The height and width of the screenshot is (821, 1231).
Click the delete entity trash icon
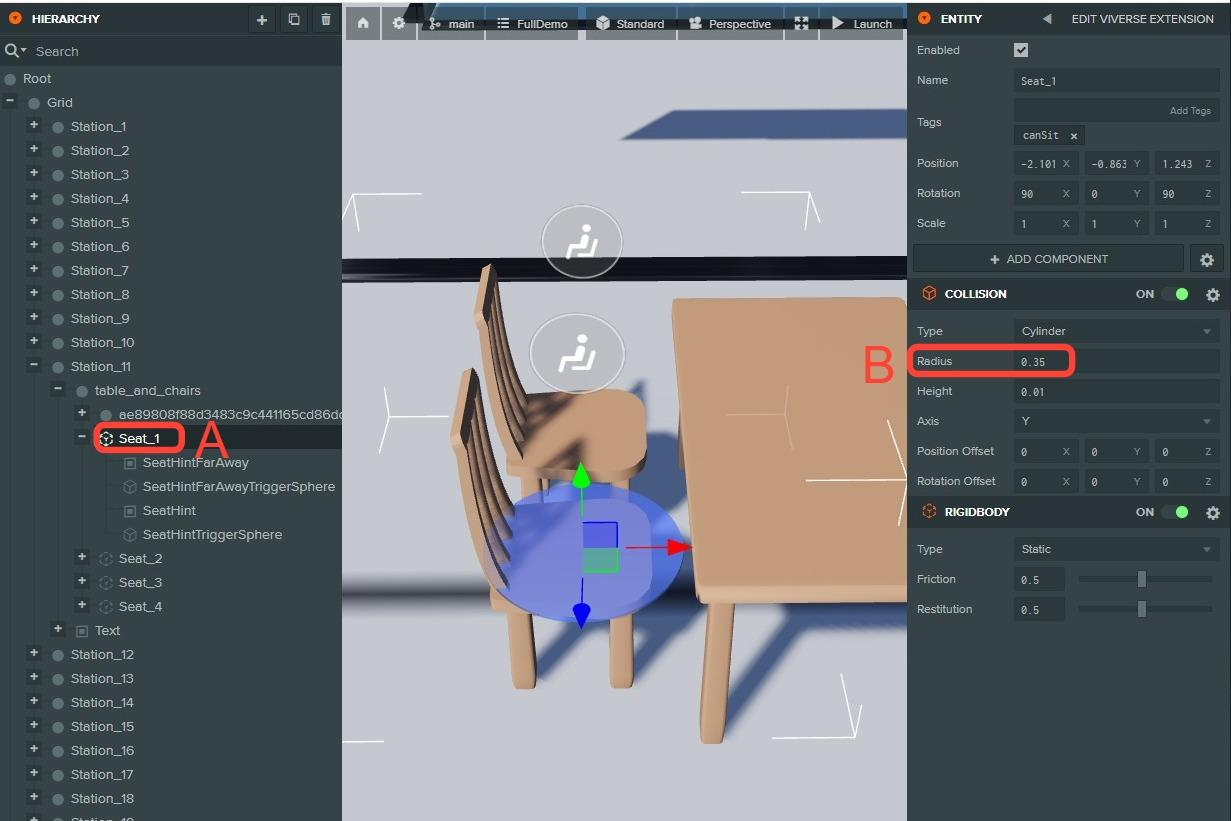tap(326, 20)
